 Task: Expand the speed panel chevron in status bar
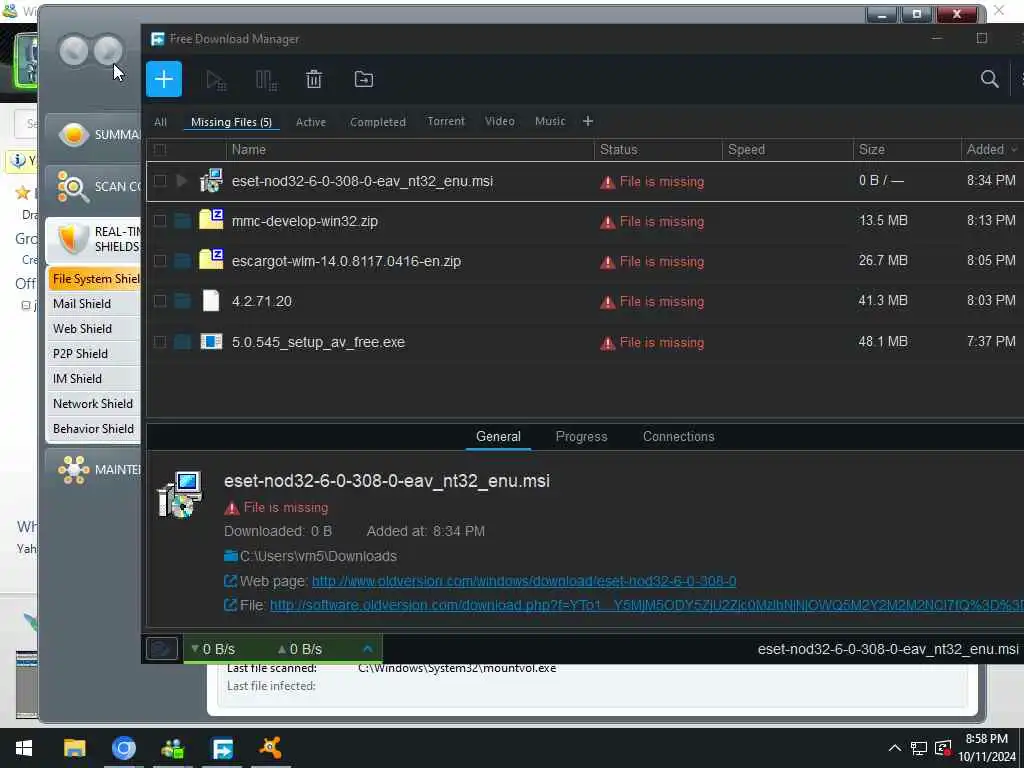coord(368,649)
